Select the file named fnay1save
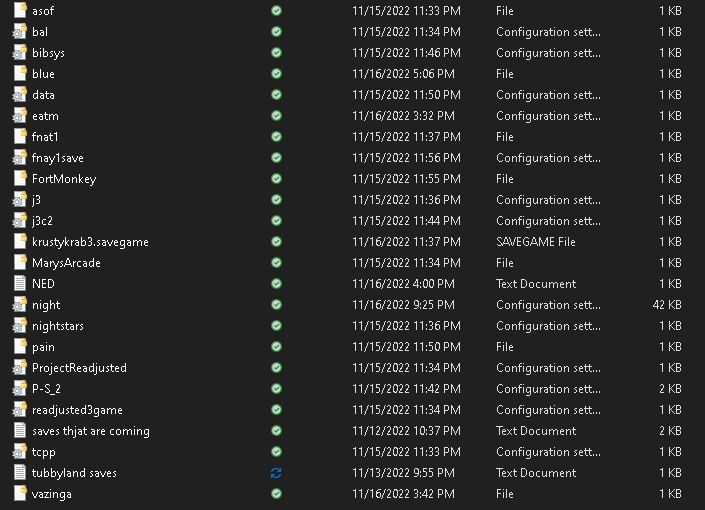This screenshot has width=705, height=510. pos(58,157)
